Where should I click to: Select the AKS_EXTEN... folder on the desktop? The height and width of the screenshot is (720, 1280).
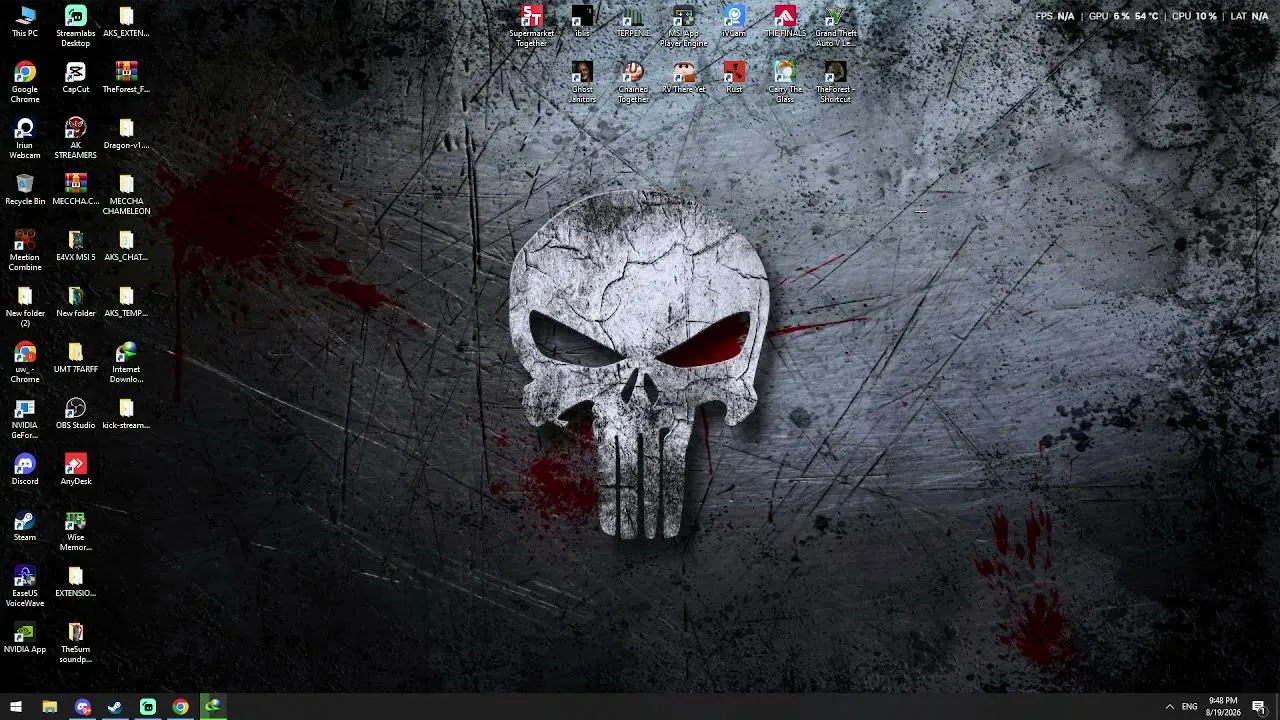click(126, 22)
